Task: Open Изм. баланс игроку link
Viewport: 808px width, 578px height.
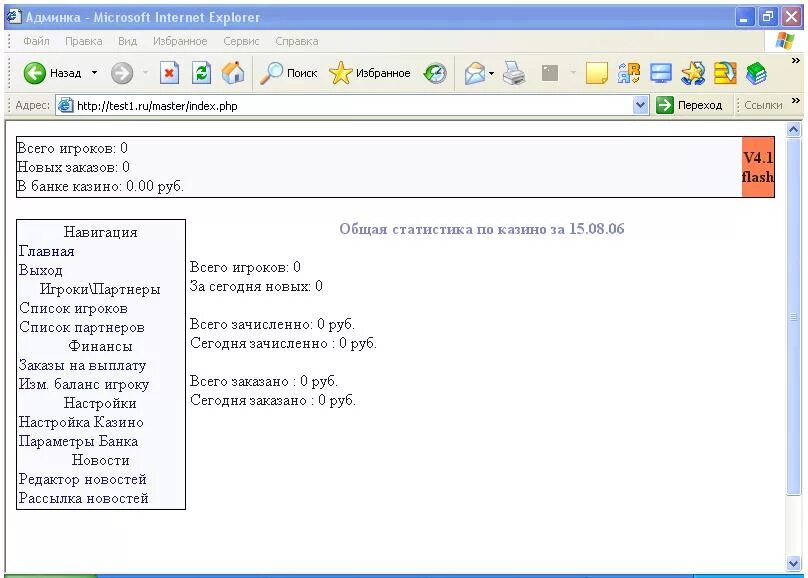Action: [84, 385]
